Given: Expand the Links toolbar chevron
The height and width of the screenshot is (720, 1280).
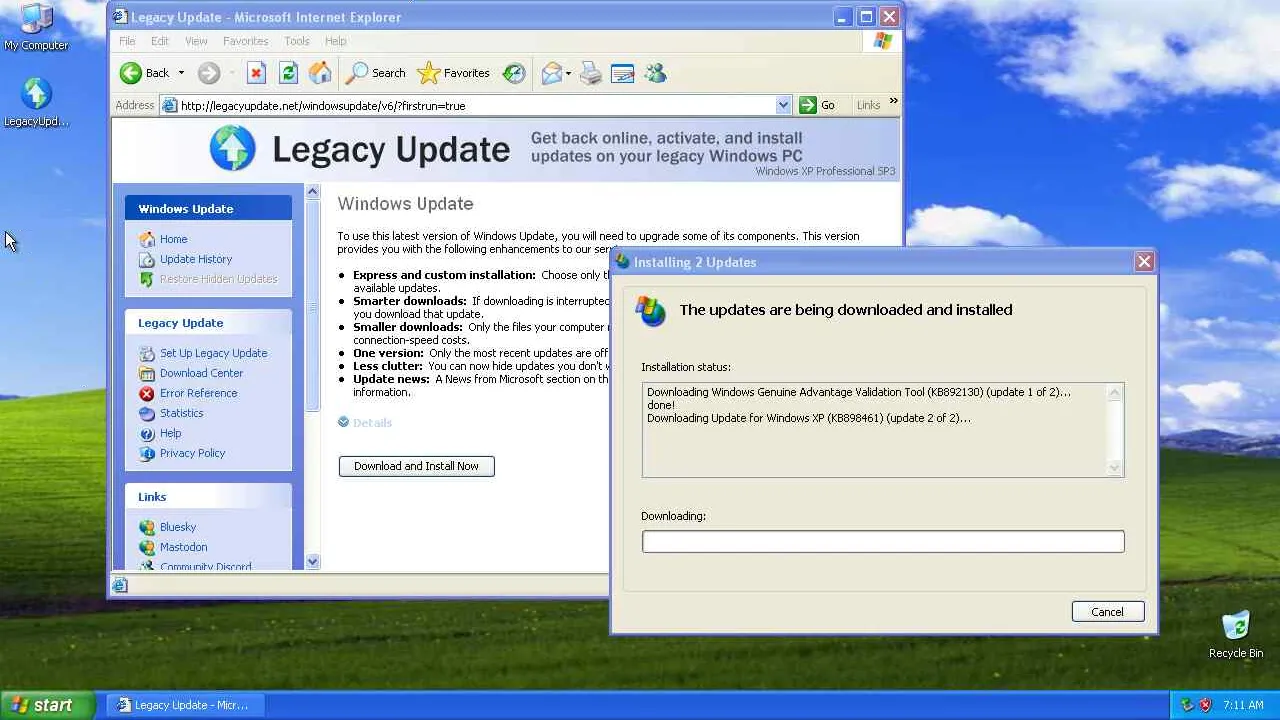Looking at the screenshot, I should 893,101.
